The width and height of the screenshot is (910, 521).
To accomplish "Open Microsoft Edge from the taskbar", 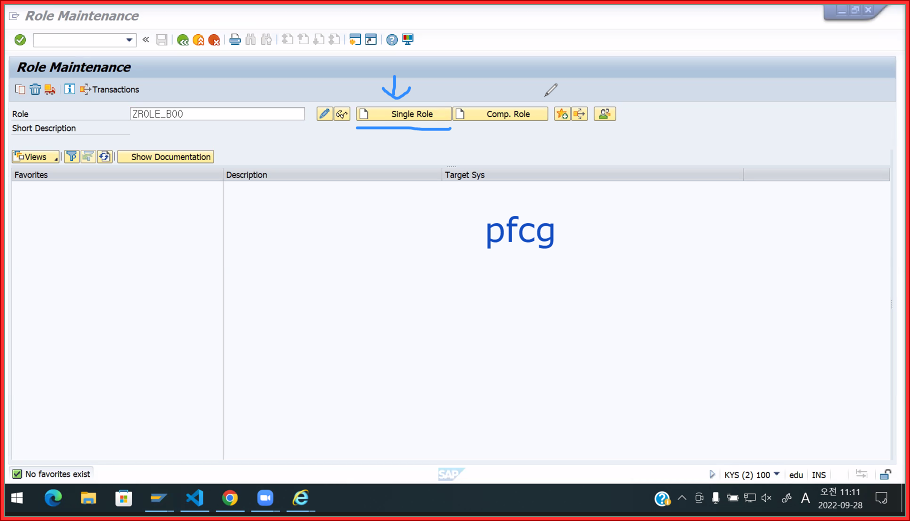I will (53, 498).
